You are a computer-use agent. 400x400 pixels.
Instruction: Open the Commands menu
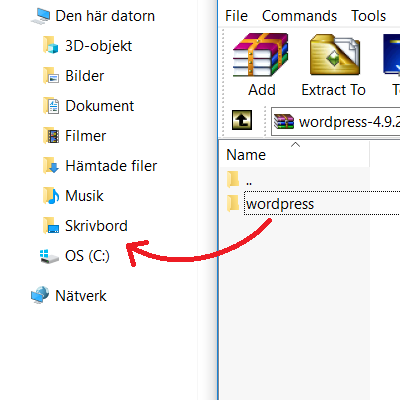[299, 16]
